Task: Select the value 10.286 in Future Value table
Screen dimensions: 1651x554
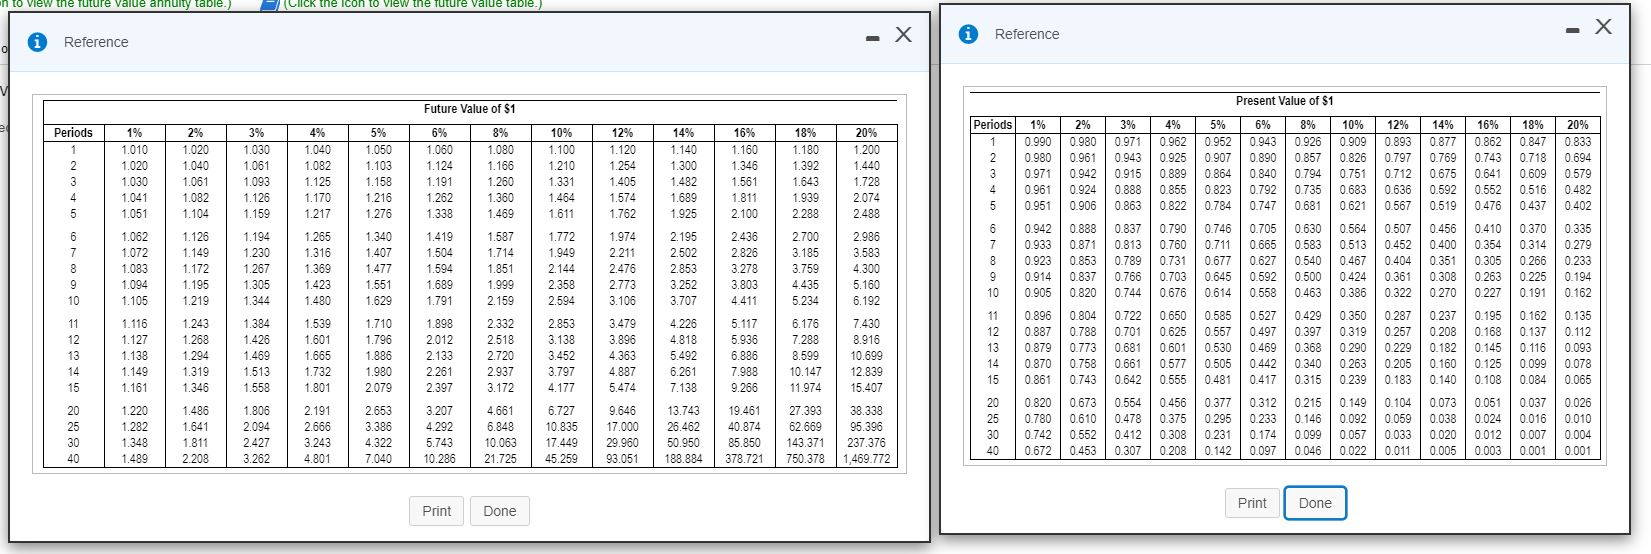Action: [x=439, y=459]
